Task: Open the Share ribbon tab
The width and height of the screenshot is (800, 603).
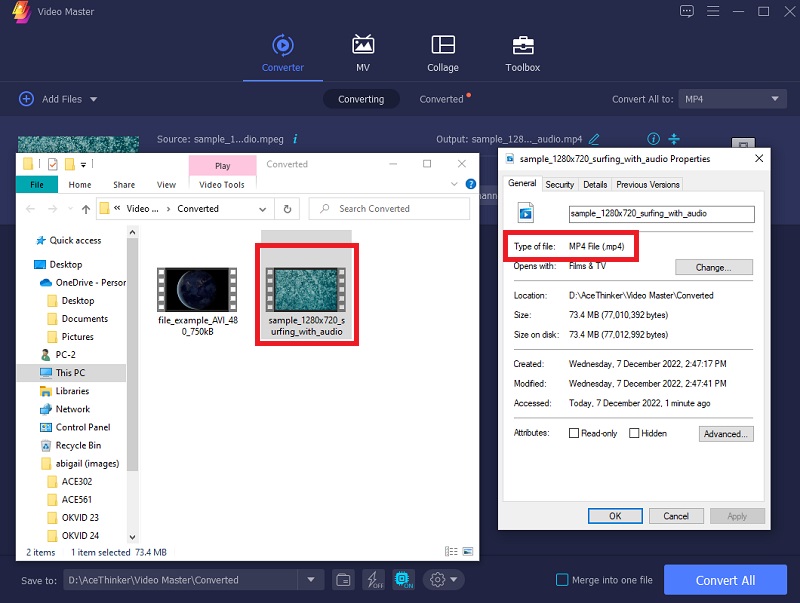Action: tap(124, 185)
